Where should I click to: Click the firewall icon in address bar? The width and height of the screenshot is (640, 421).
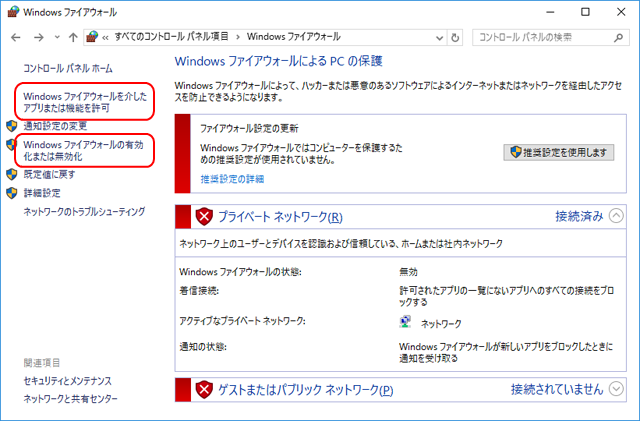93,37
